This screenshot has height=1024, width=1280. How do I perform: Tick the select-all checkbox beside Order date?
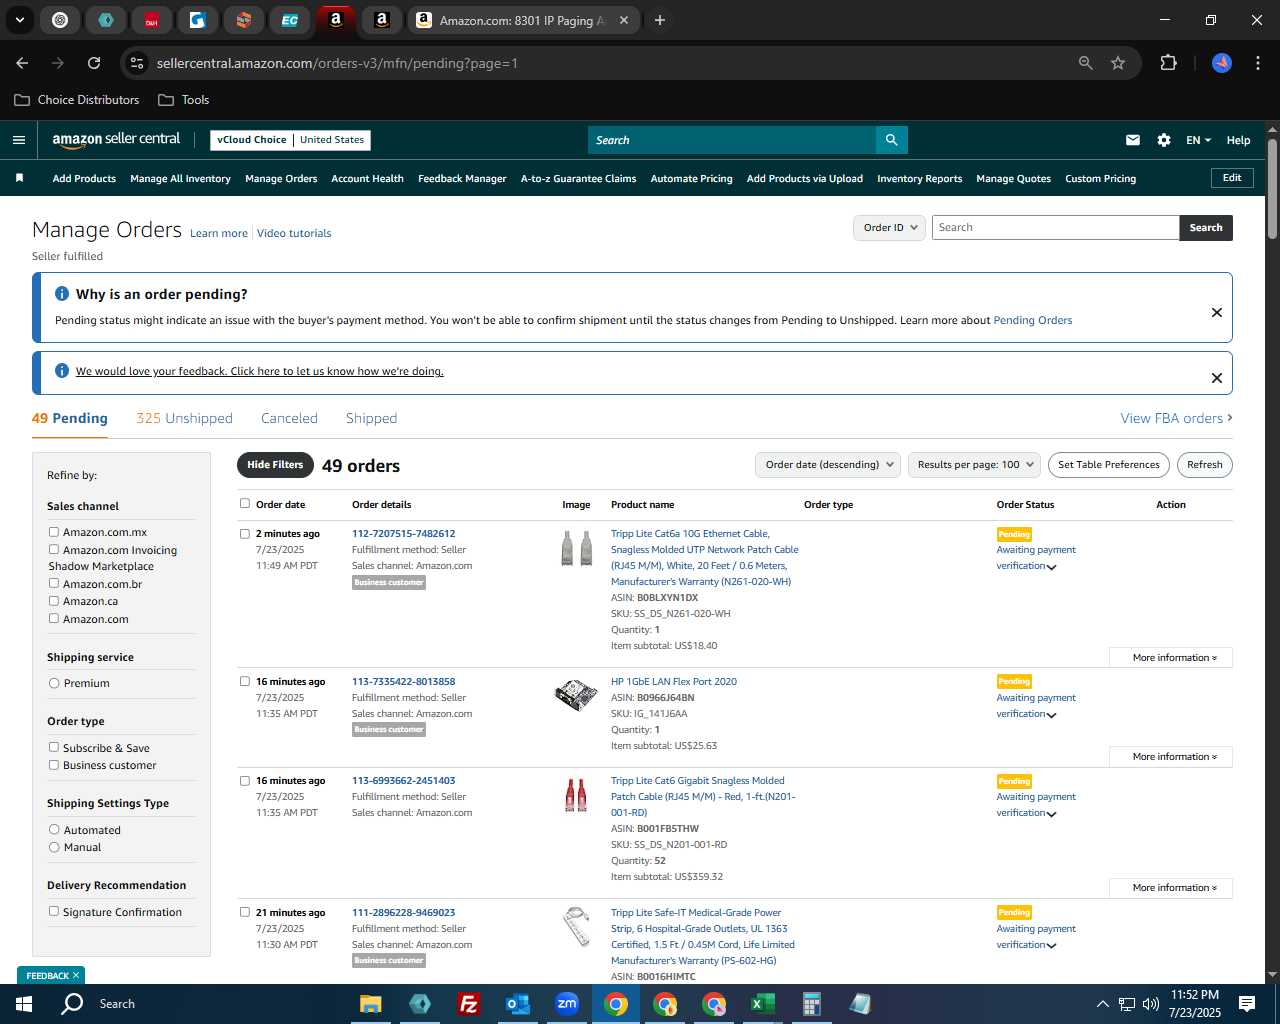245,504
